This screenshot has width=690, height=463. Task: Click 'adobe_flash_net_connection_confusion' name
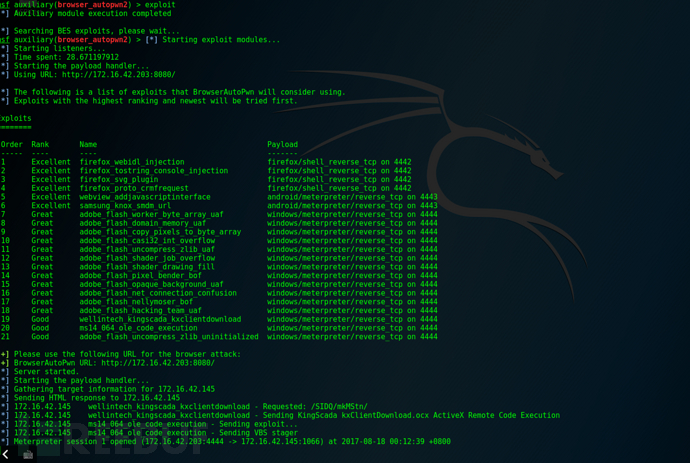click(x=158, y=293)
